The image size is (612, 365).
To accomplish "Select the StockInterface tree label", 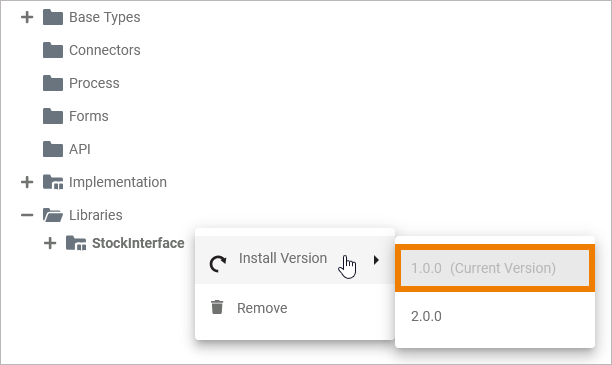I will (x=138, y=243).
